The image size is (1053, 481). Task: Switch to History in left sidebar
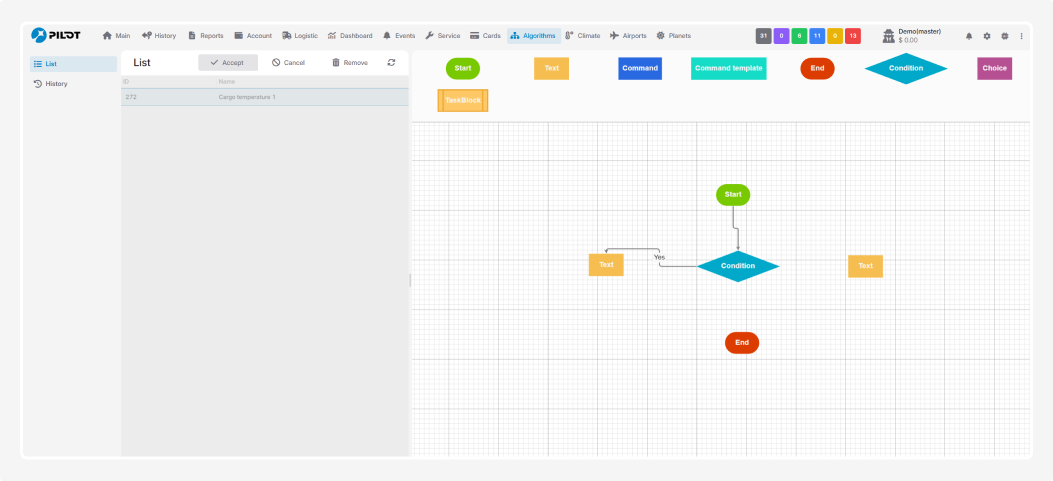[x=56, y=84]
